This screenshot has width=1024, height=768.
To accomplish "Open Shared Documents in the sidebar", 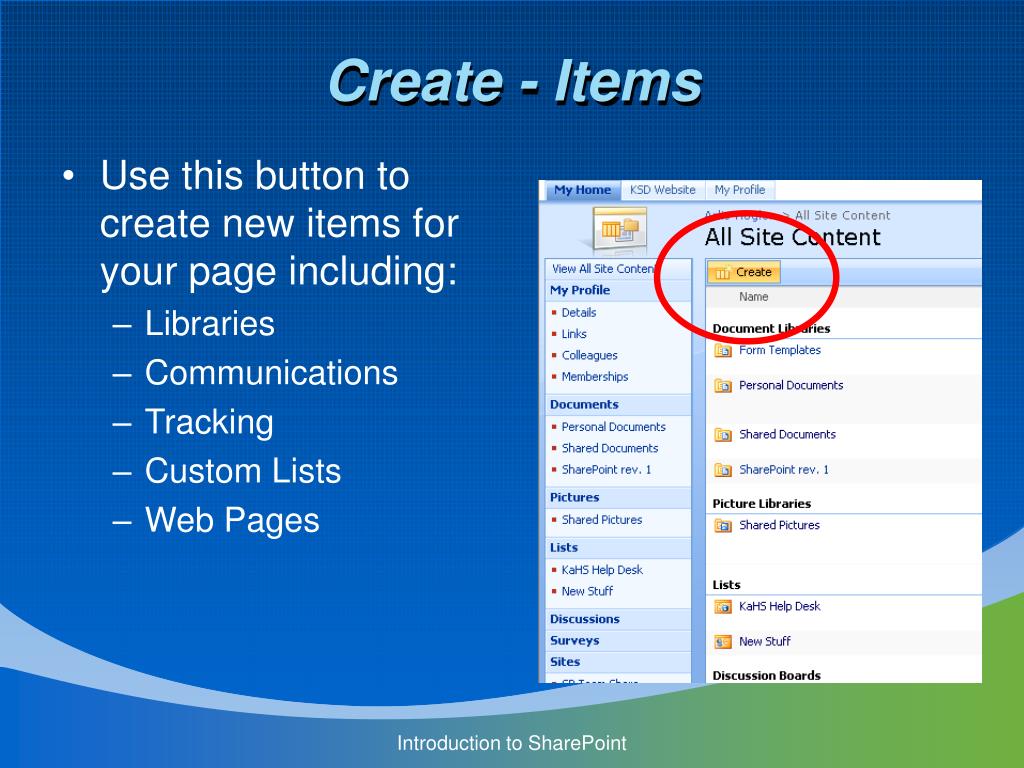I will point(609,448).
